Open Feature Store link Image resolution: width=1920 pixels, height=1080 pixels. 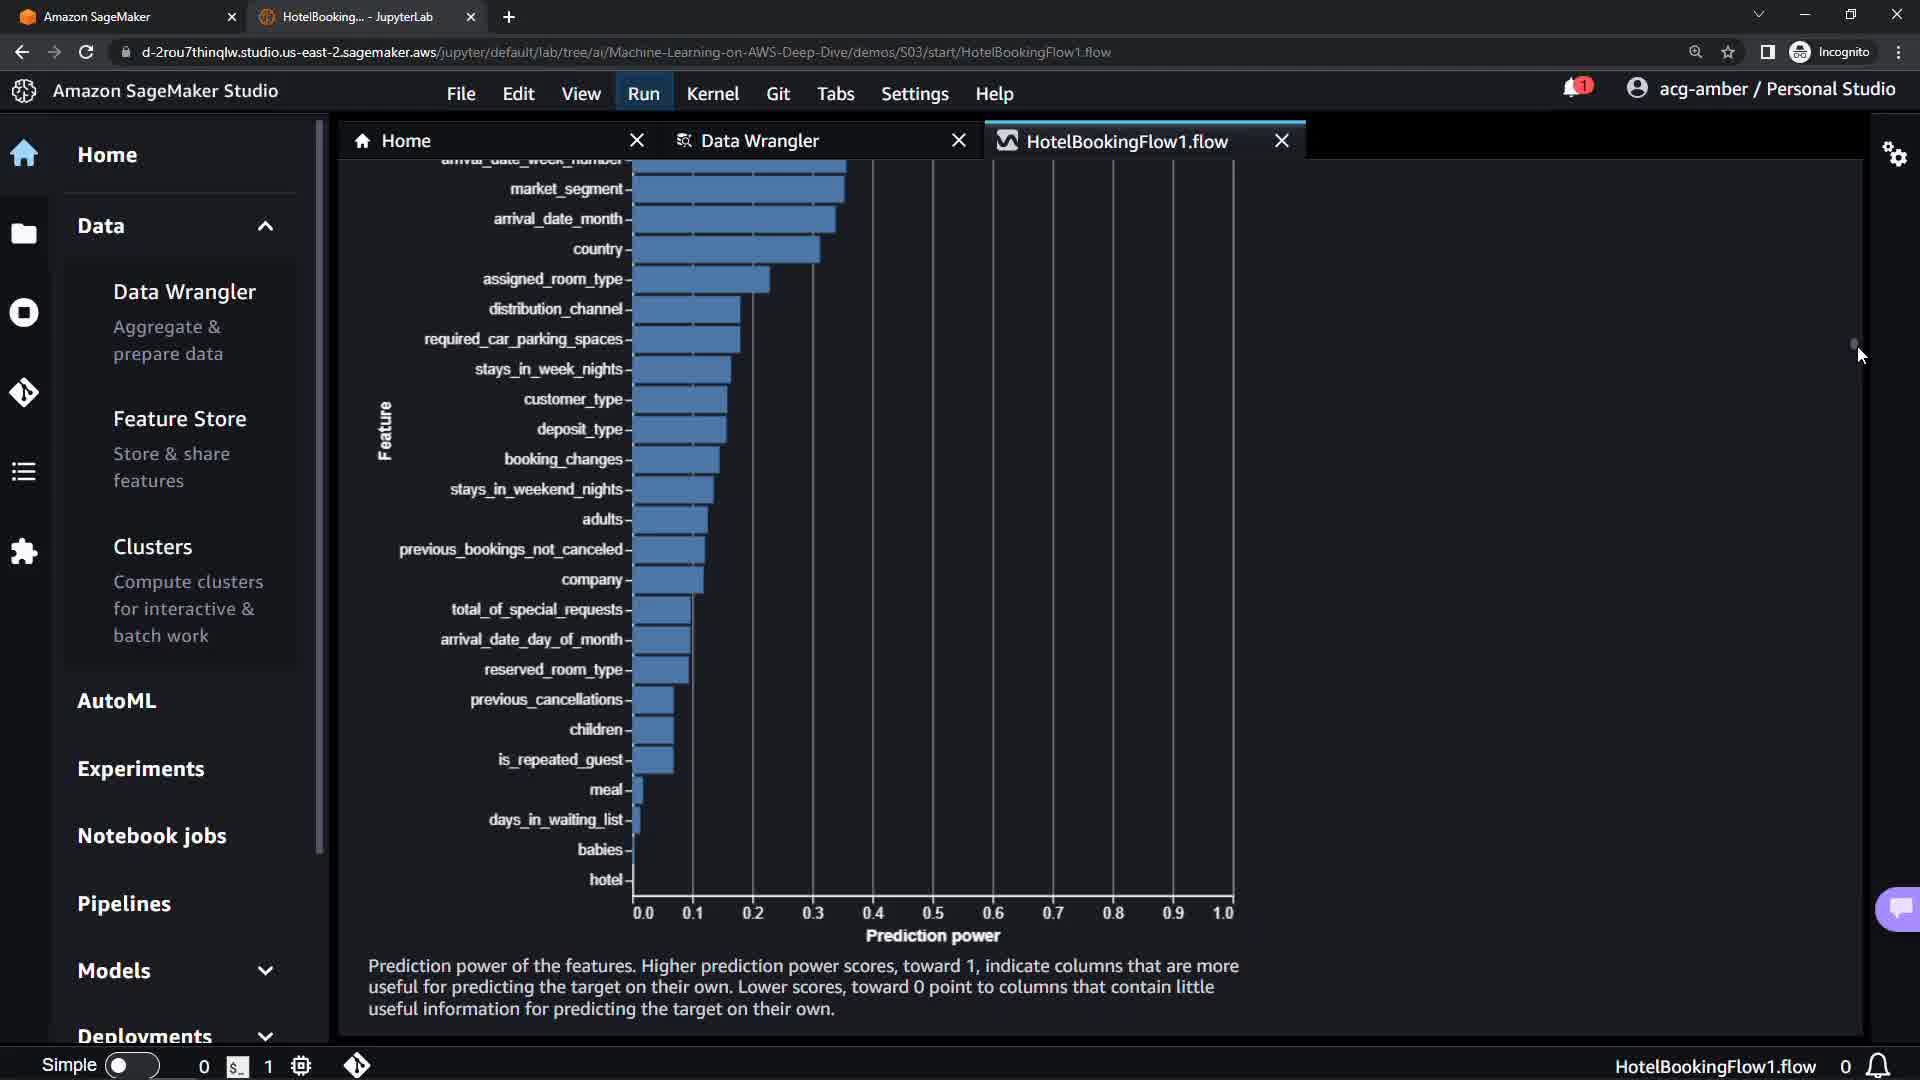(x=179, y=419)
